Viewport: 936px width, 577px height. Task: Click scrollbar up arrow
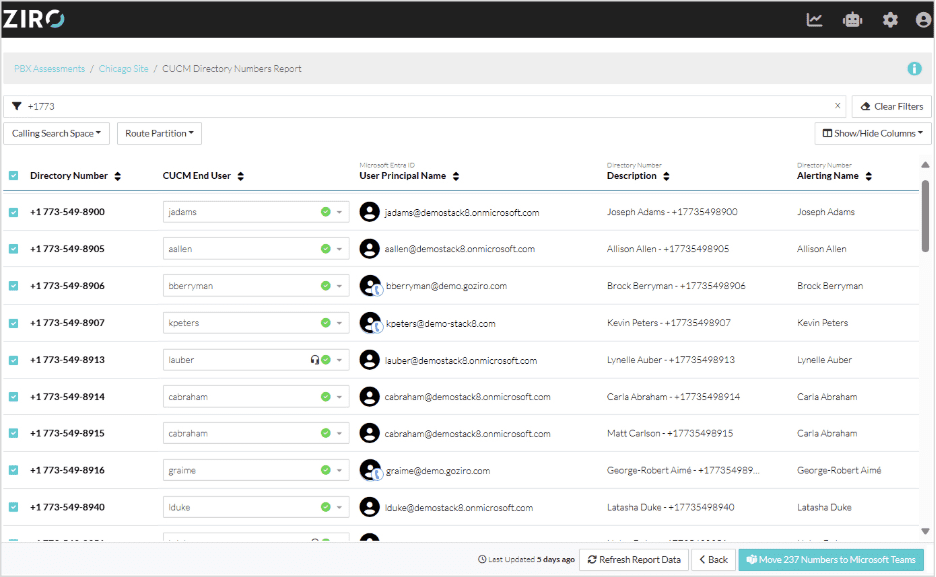[x=925, y=165]
